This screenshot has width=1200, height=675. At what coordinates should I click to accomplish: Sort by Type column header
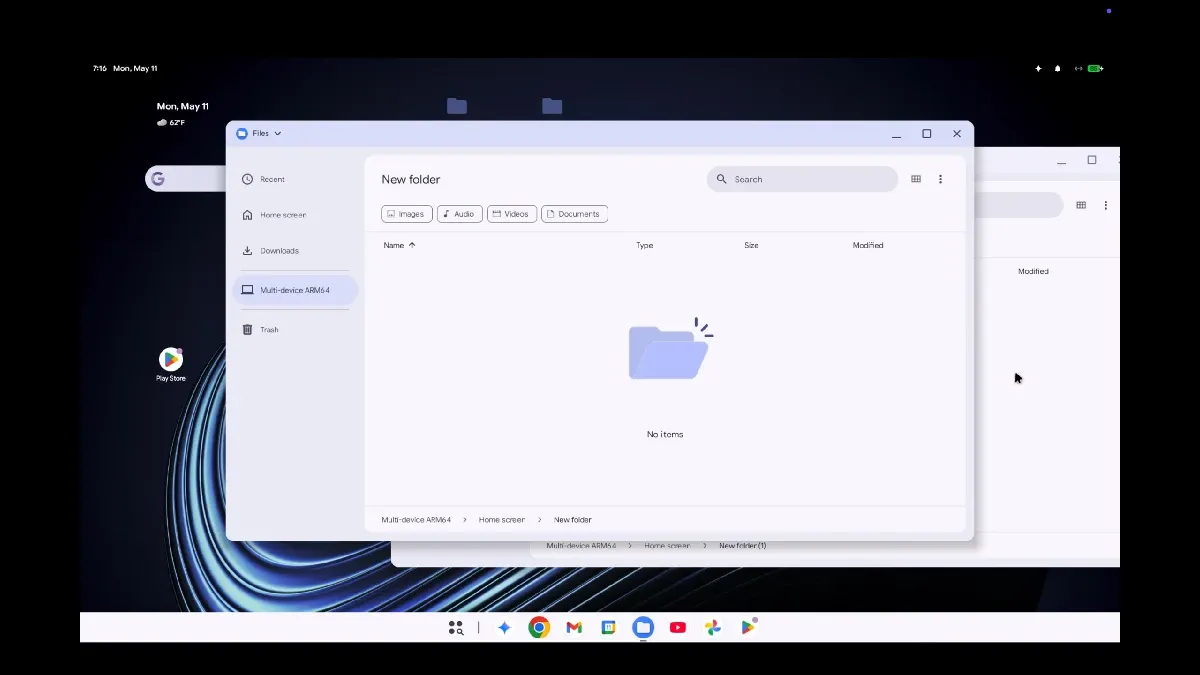tap(645, 245)
